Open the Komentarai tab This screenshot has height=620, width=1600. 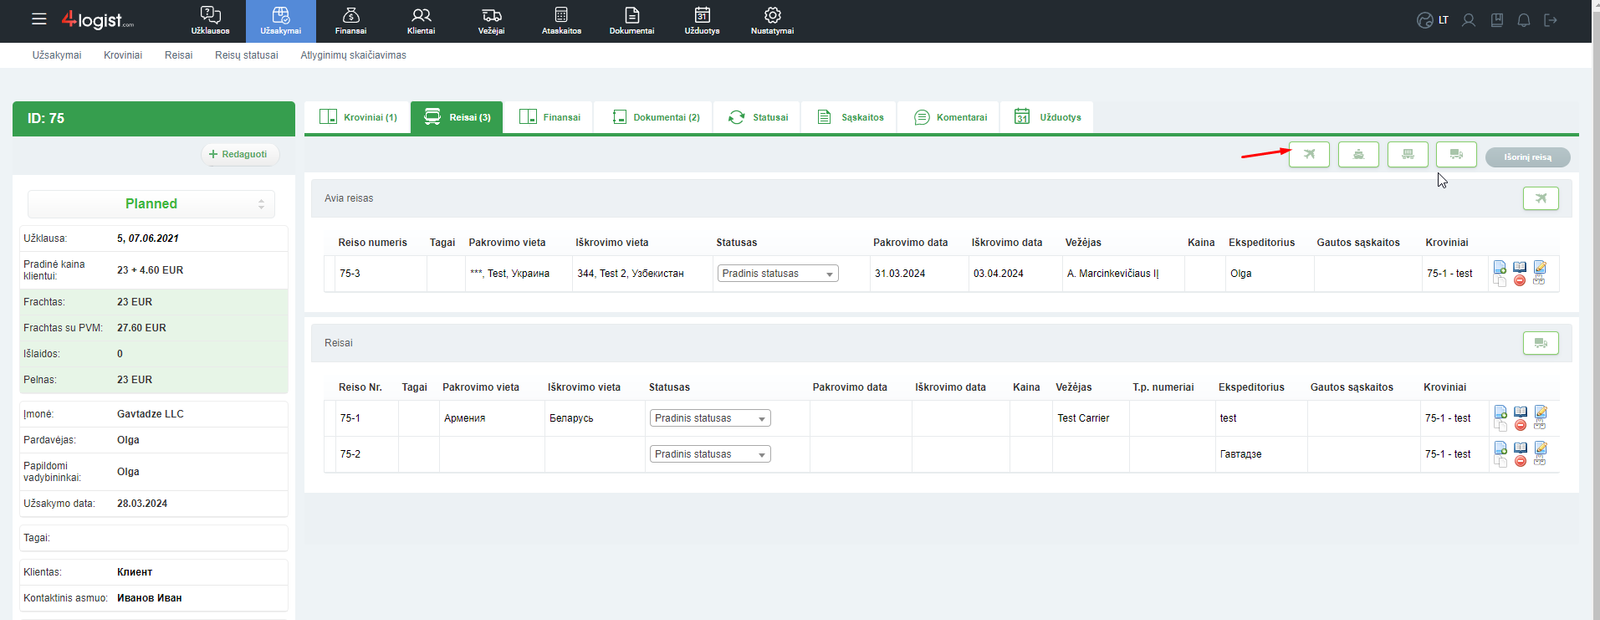pos(950,117)
